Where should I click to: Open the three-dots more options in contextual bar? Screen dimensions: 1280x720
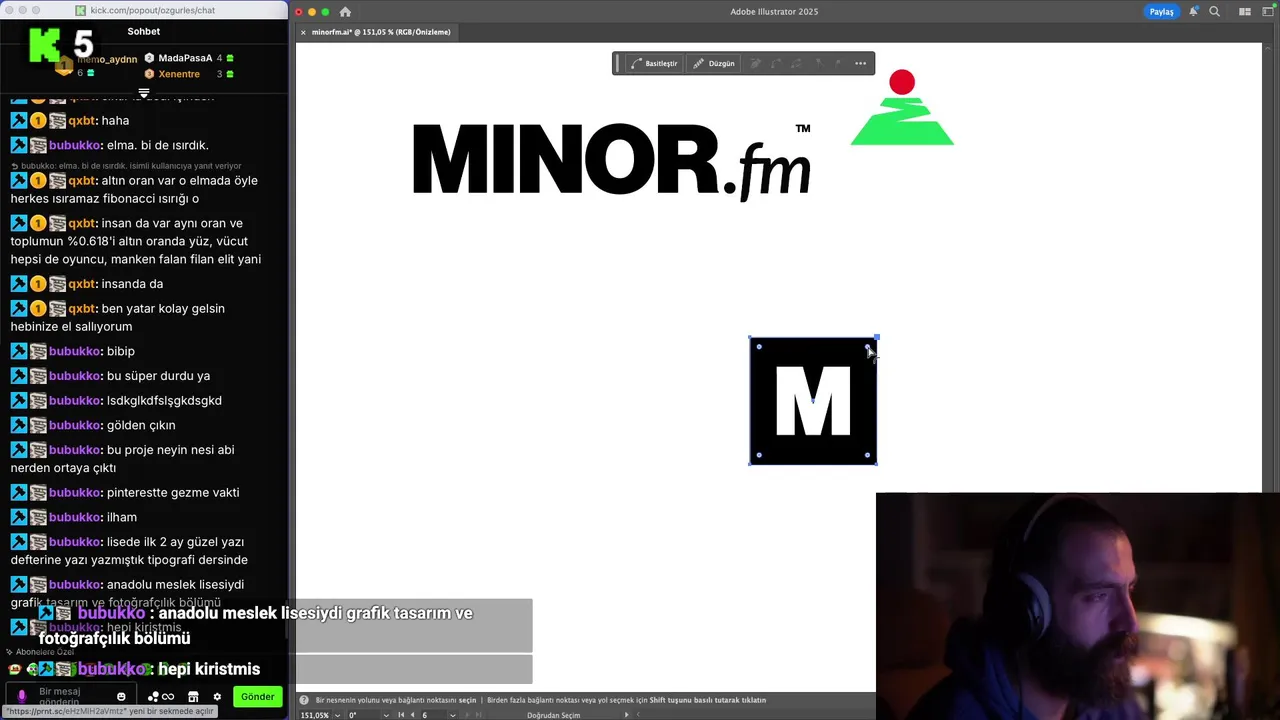coord(860,63)
